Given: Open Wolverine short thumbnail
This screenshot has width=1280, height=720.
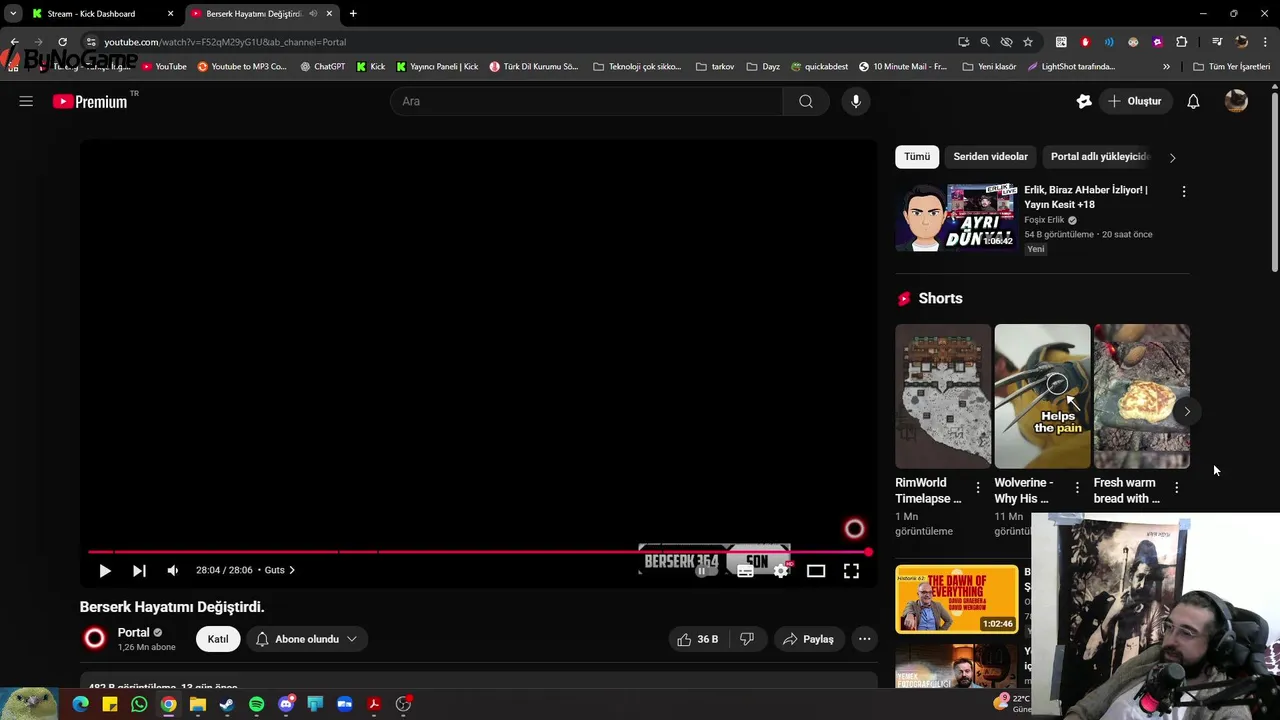Looking at the screenshot, I should click(1042, 396).
